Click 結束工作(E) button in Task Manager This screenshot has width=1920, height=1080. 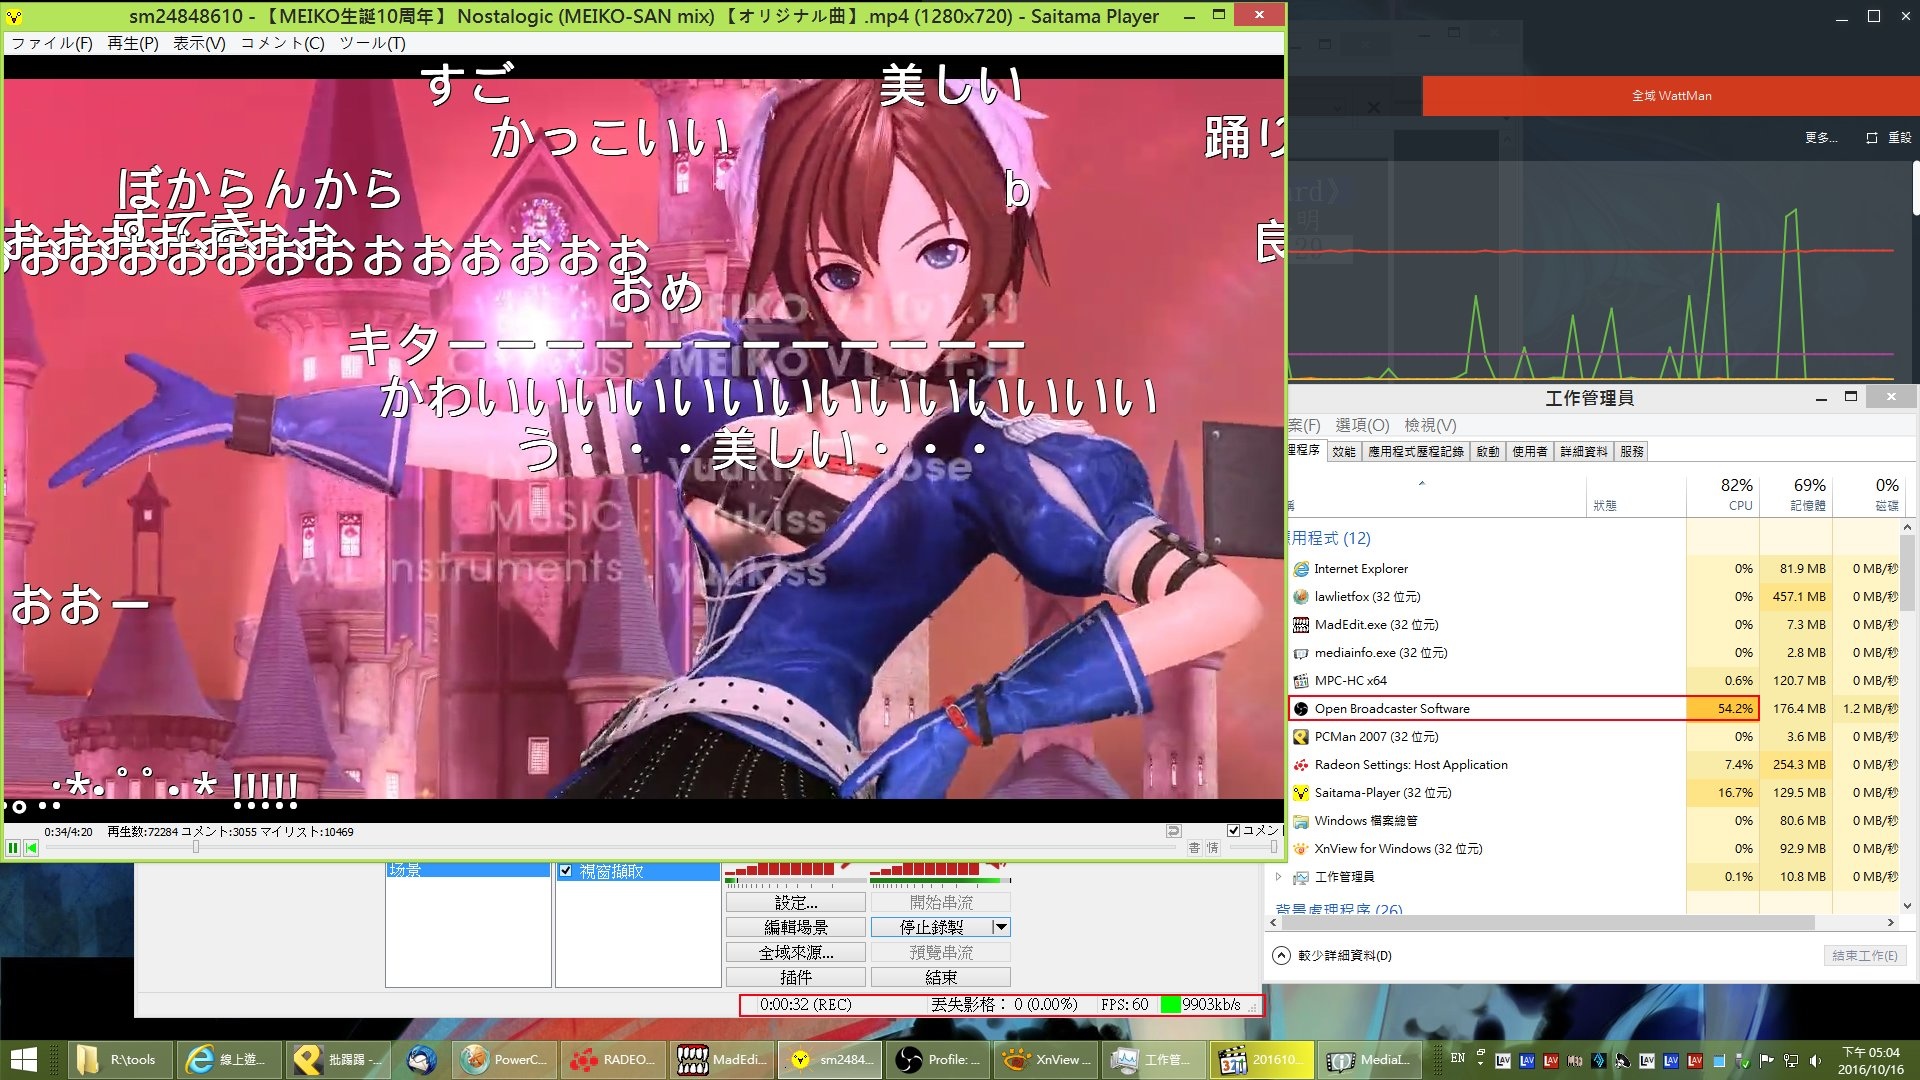(1865, 956)
